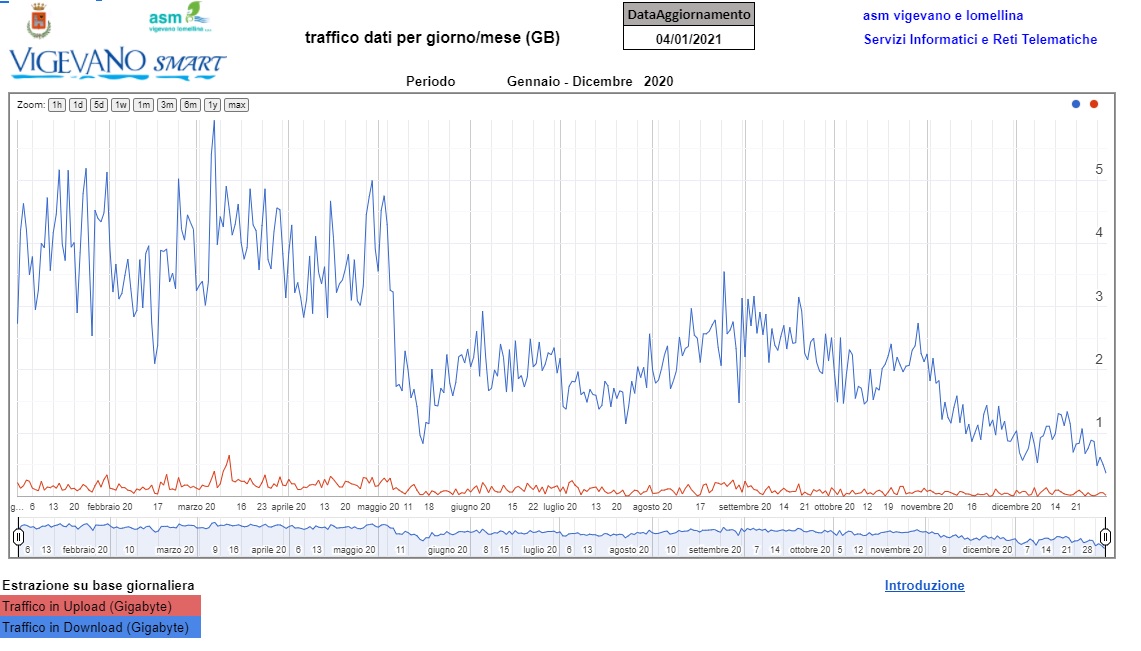Screen dimensions: 1141x651
Task: Zoom chart to 5d range
Action: (x=99, y=105)
